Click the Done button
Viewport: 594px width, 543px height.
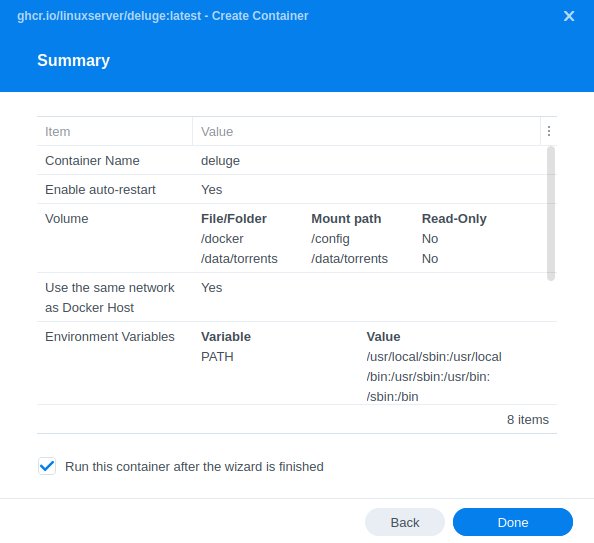[513, 522]
